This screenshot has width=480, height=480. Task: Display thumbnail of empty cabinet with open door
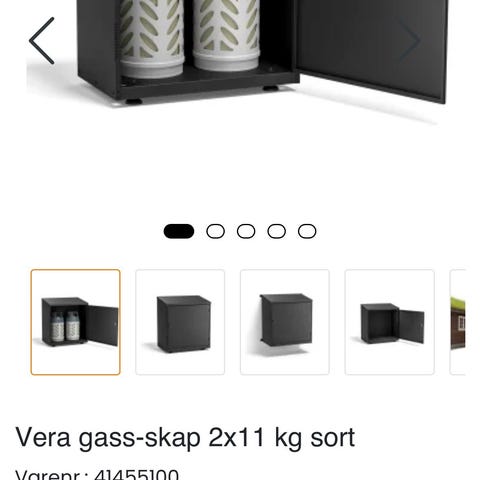(389, 322)
